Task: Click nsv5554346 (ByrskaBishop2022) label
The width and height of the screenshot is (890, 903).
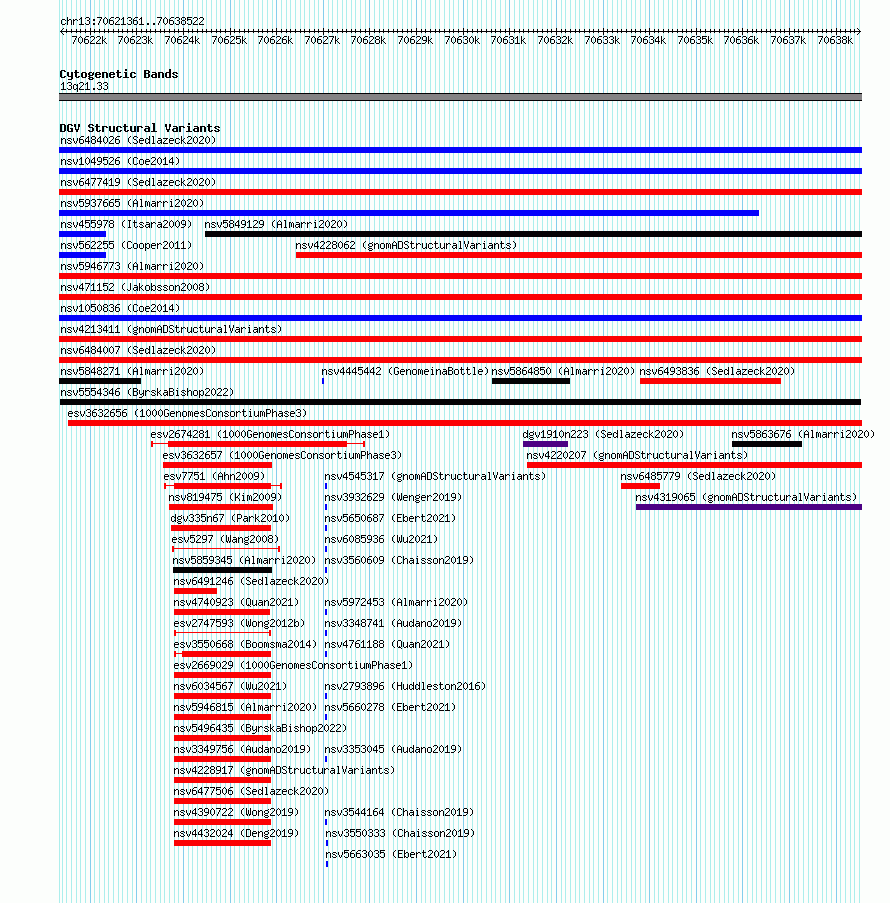Action: pyautogui.click(x=147, y=393)
